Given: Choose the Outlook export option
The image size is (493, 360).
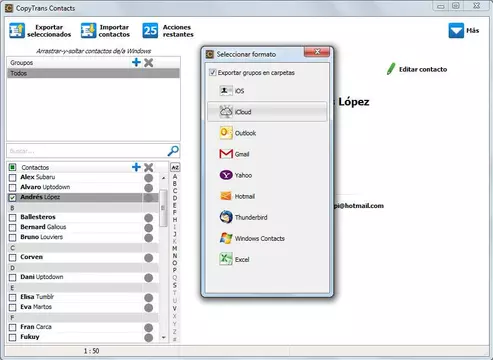Looking at the screenshot, I should (267, 133).
